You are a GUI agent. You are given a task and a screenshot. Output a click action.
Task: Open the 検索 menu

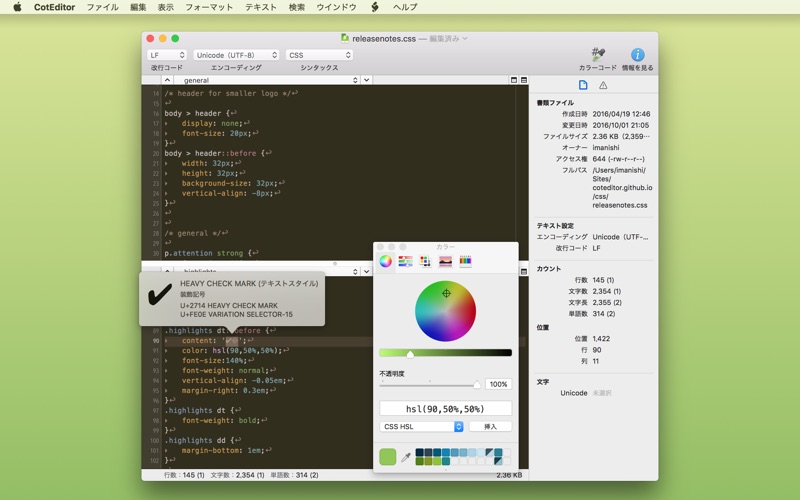click(x=297, y=7)
